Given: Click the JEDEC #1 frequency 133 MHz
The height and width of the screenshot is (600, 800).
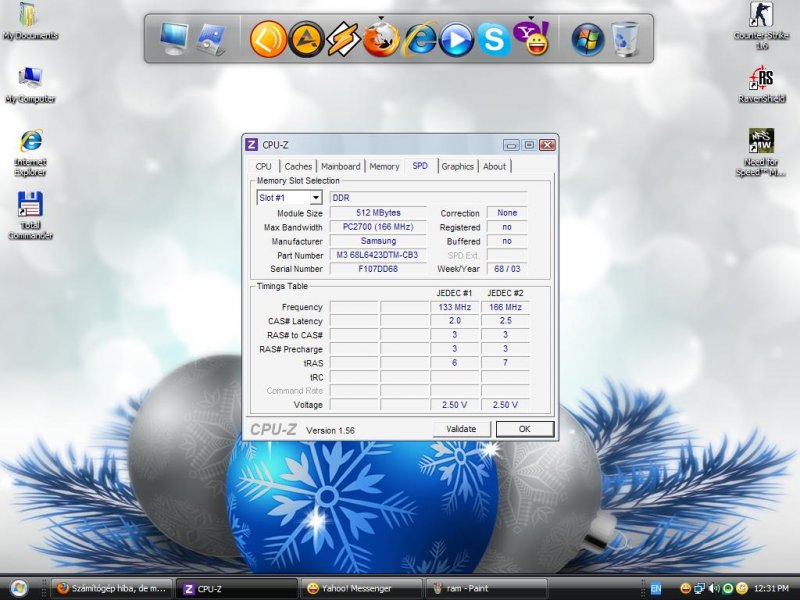Looking at the screenshot, I should pos(455,307).
